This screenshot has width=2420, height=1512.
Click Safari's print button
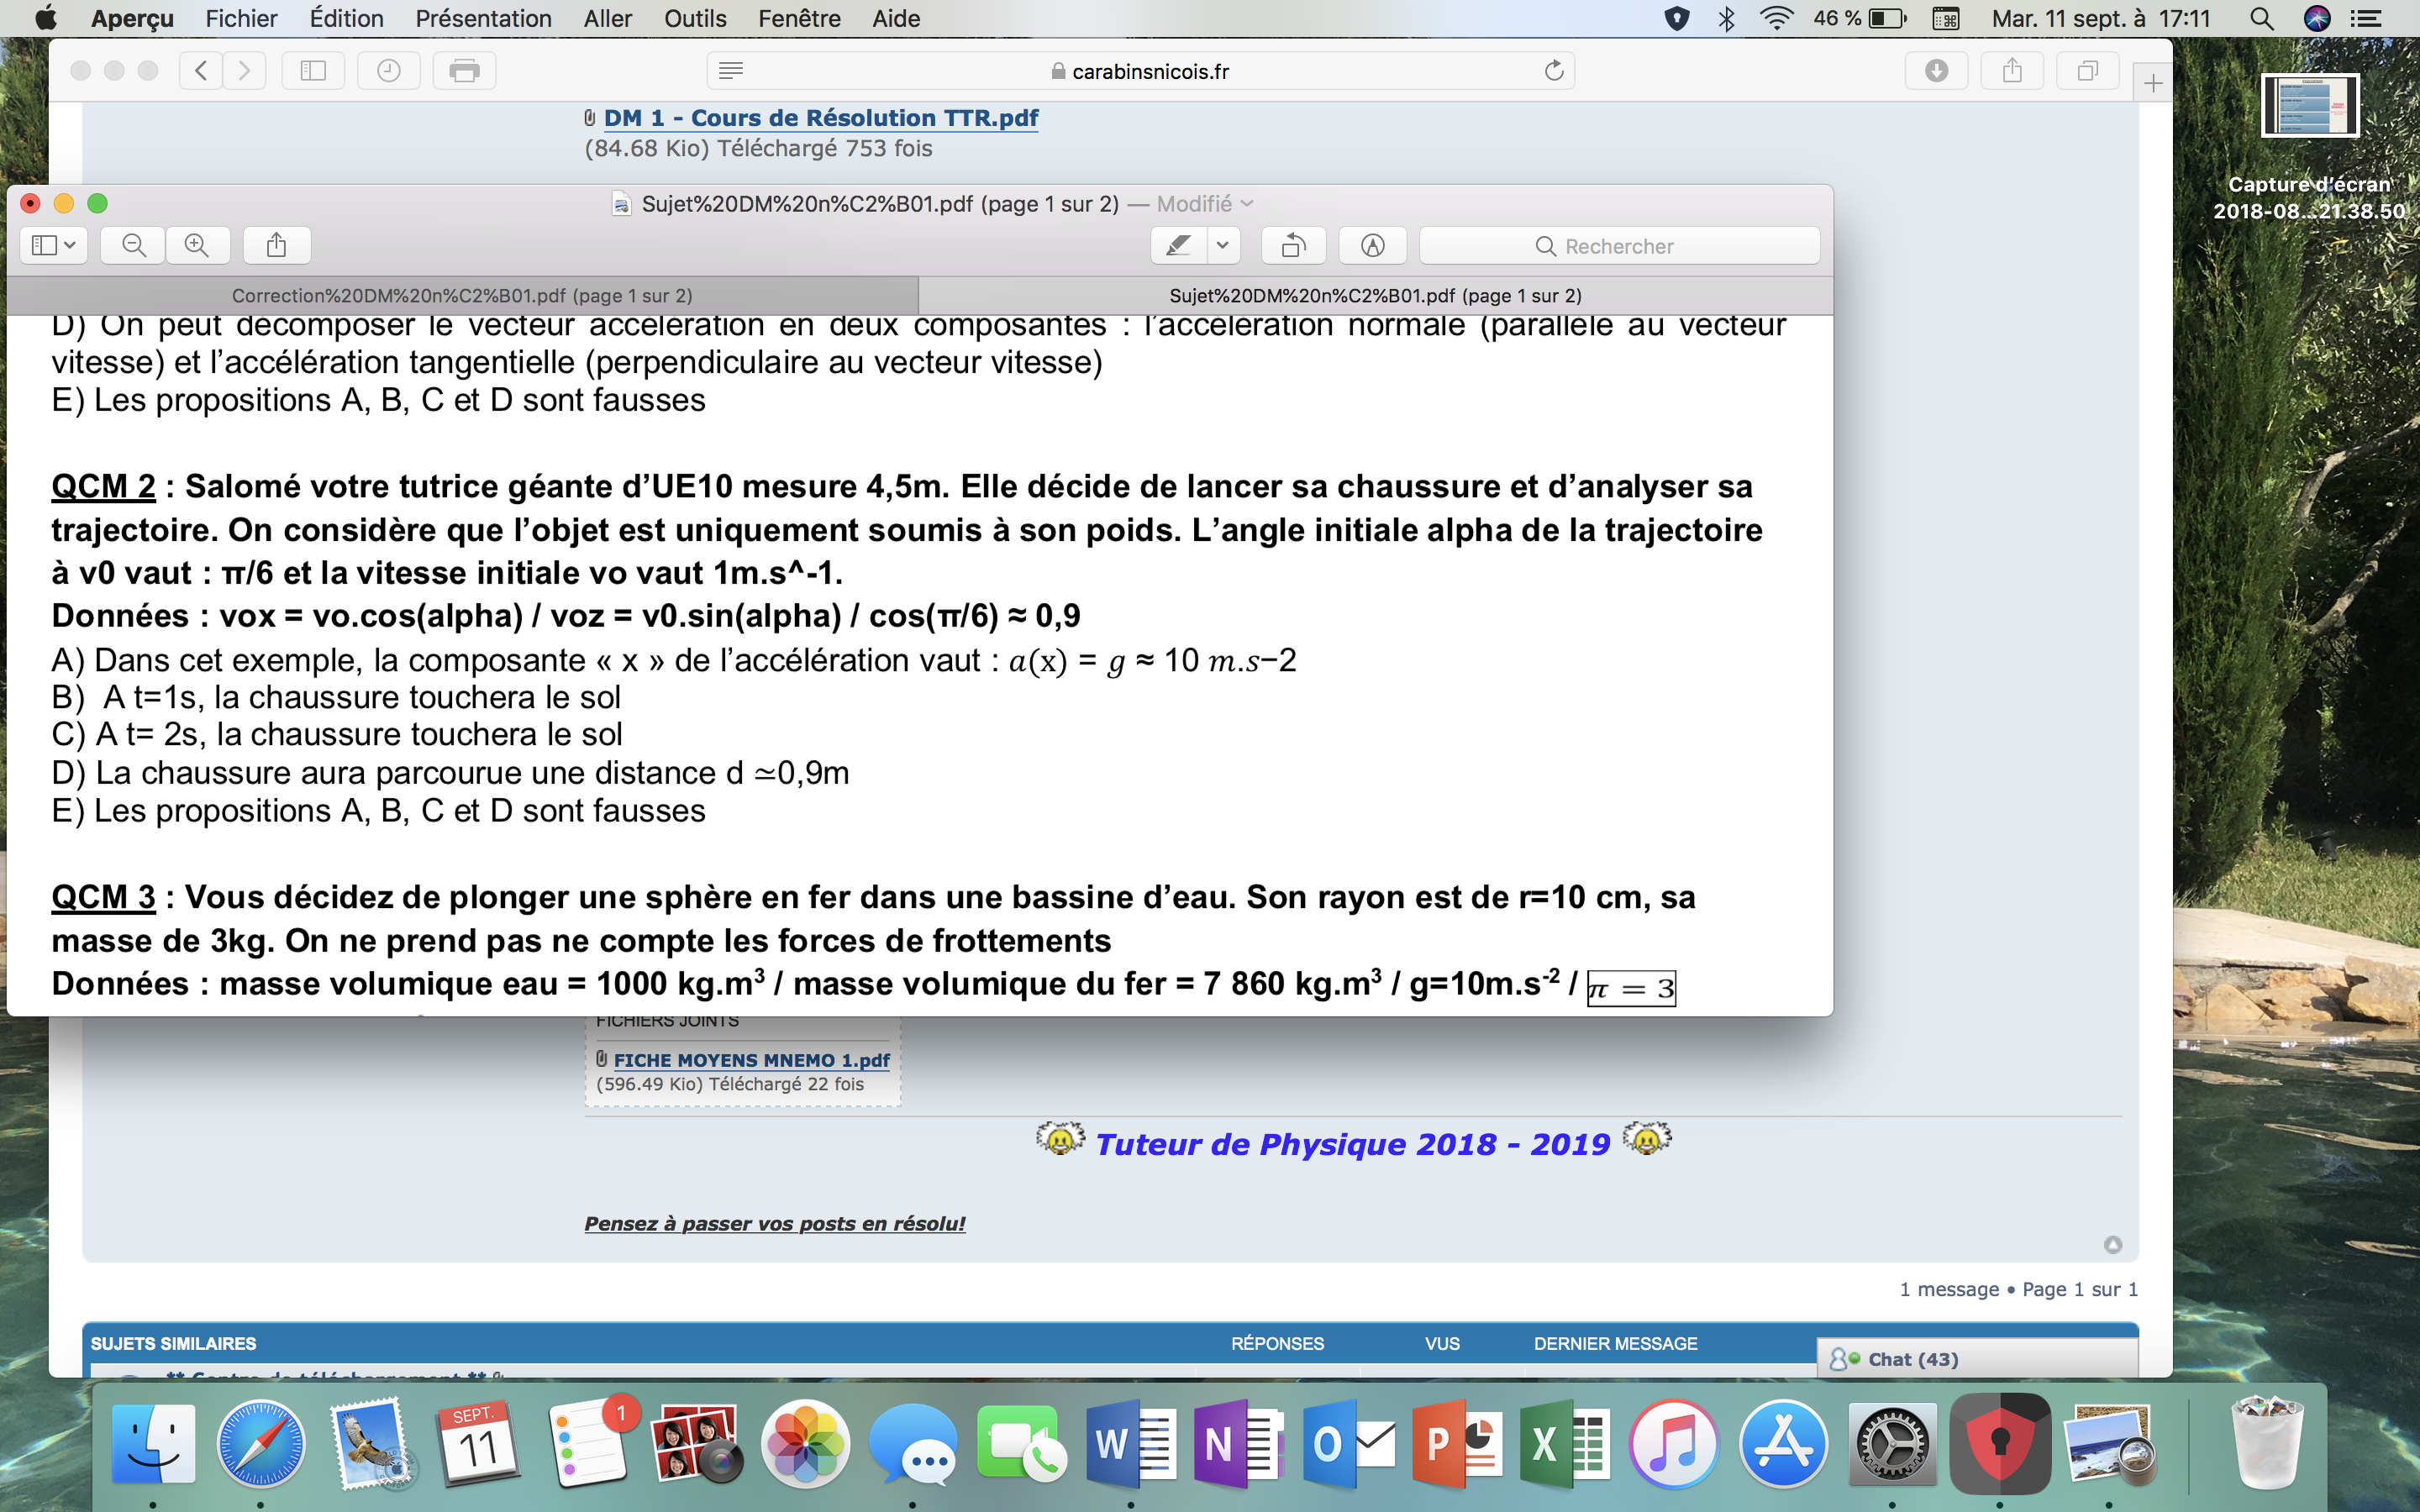464,71
